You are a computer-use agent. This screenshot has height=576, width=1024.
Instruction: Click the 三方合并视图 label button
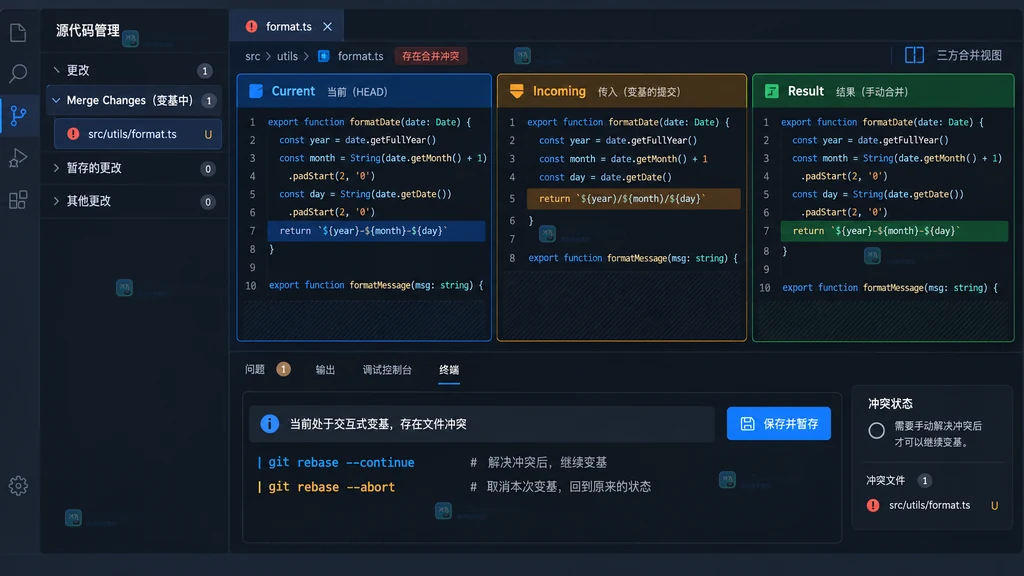click(x=969, y=56)
